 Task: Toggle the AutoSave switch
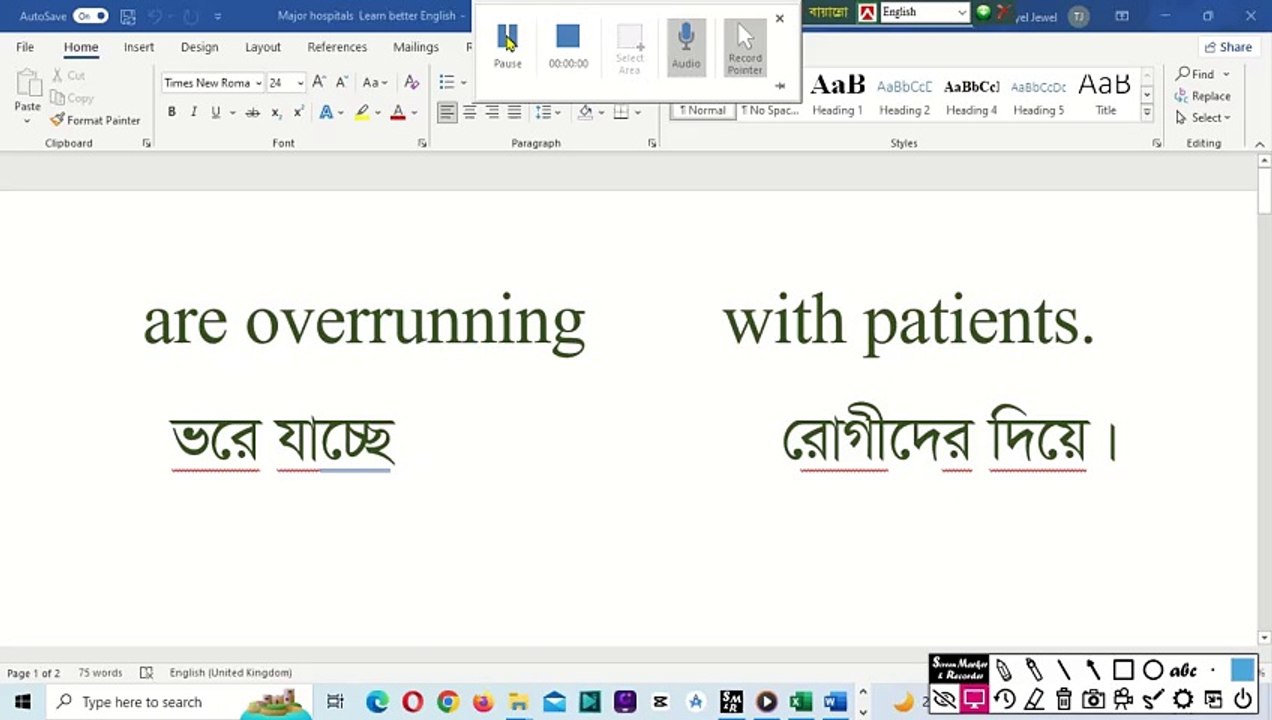click(x=90, y=16)
